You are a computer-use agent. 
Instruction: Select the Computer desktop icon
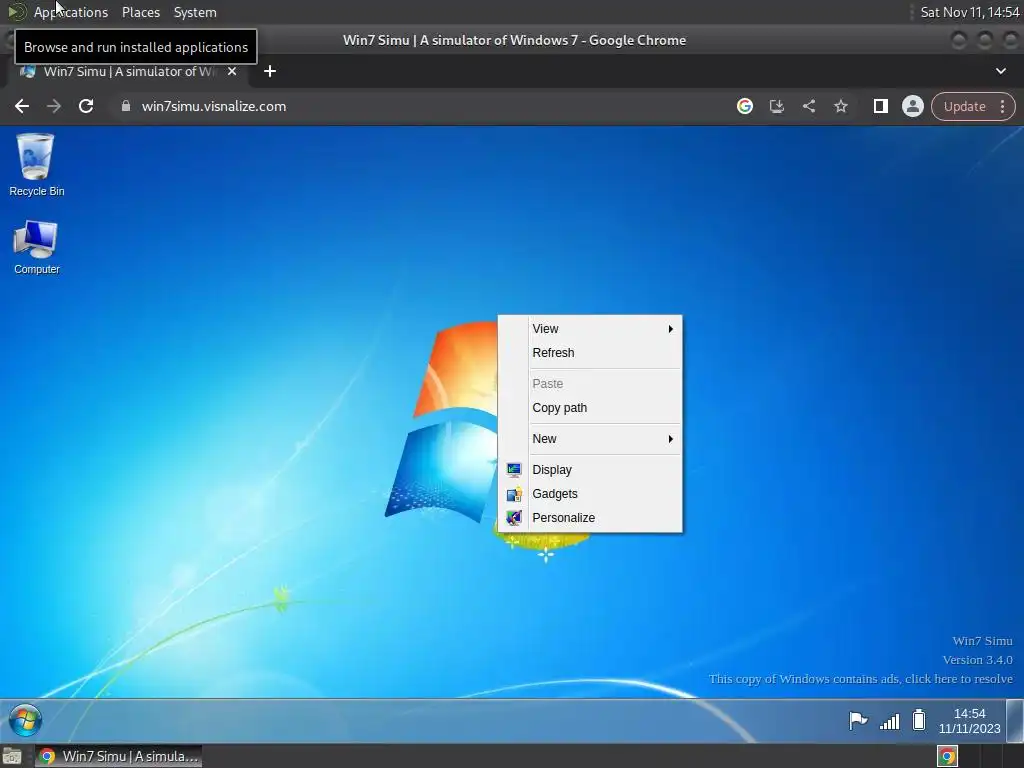pos(37,247)
